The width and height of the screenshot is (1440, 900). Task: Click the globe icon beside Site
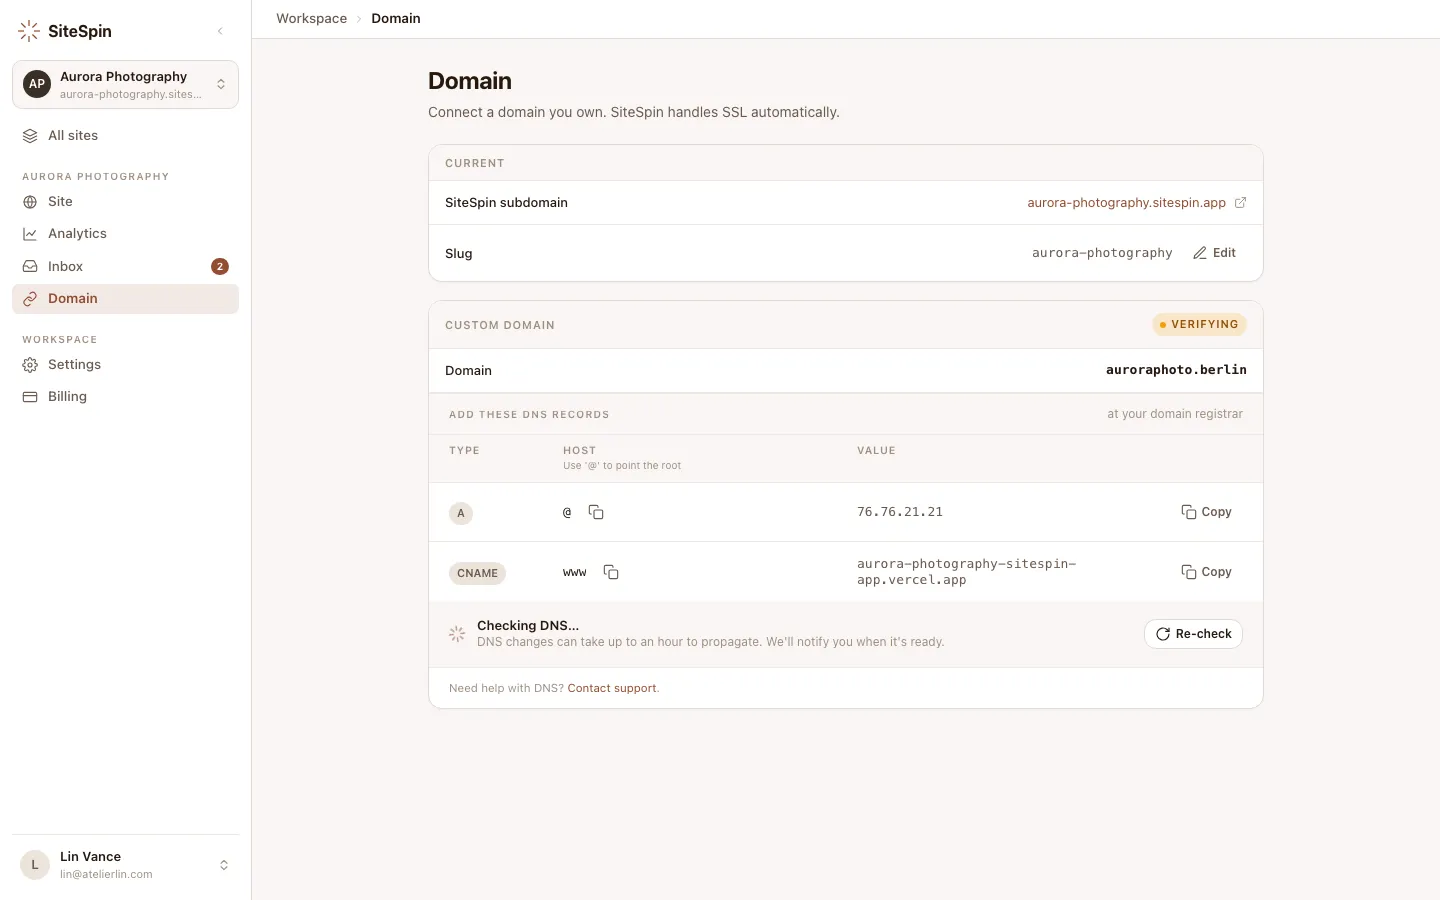coord(30,202)
